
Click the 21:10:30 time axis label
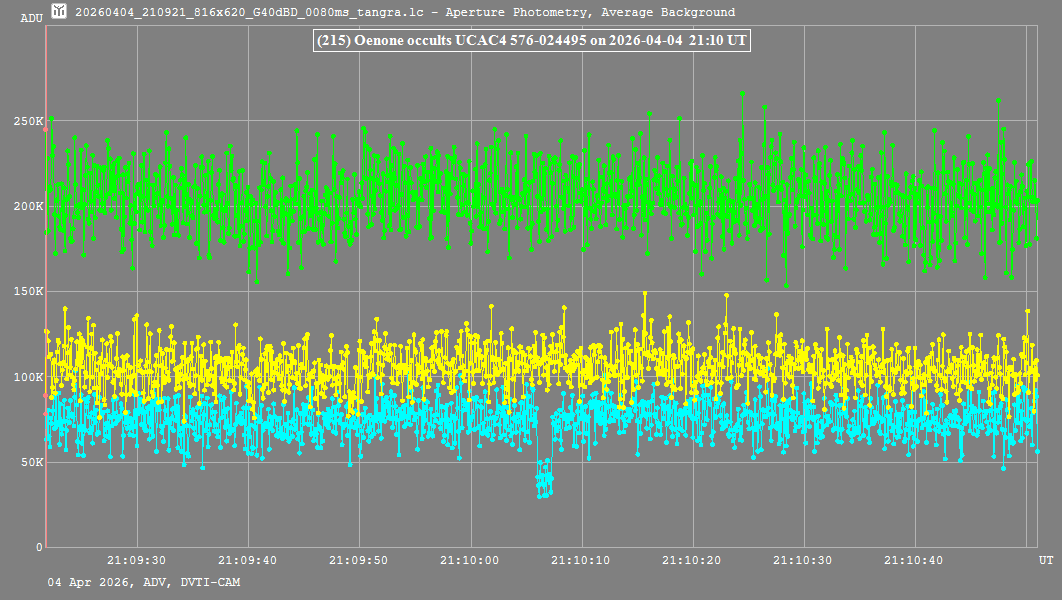pyautogui.click(x=803, y=560)
